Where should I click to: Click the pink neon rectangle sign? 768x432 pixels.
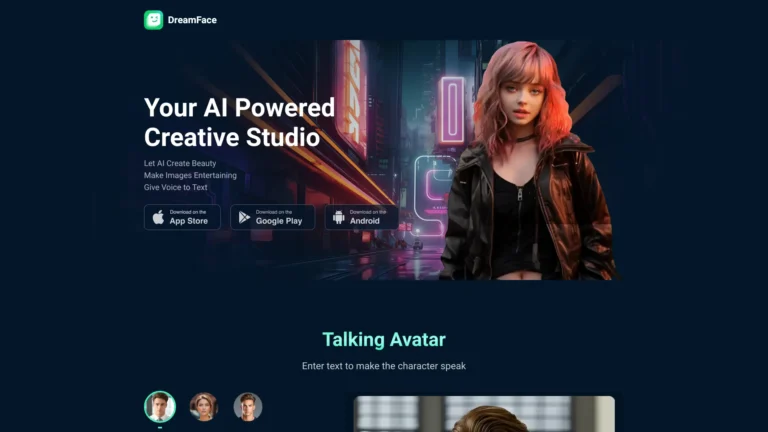tap(452, 110)
